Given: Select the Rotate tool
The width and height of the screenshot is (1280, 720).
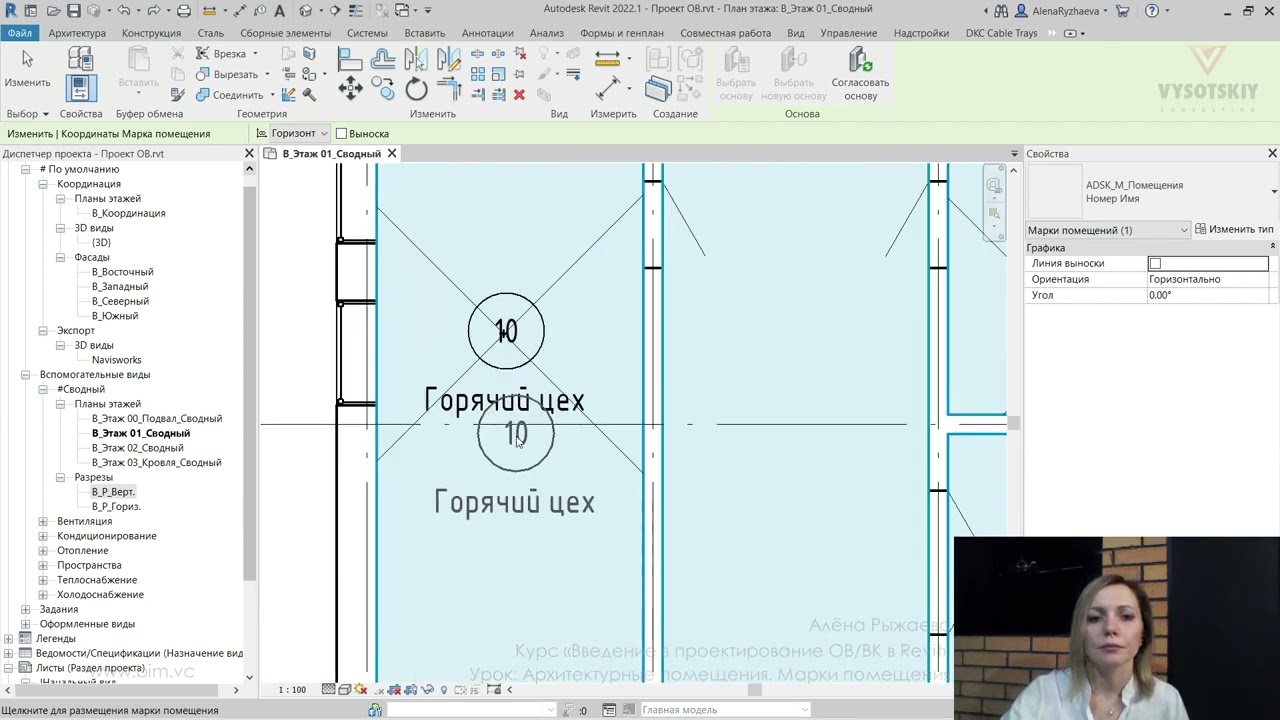Looking at the screenshot, I should pyautogui.click(x=416, y=90).
